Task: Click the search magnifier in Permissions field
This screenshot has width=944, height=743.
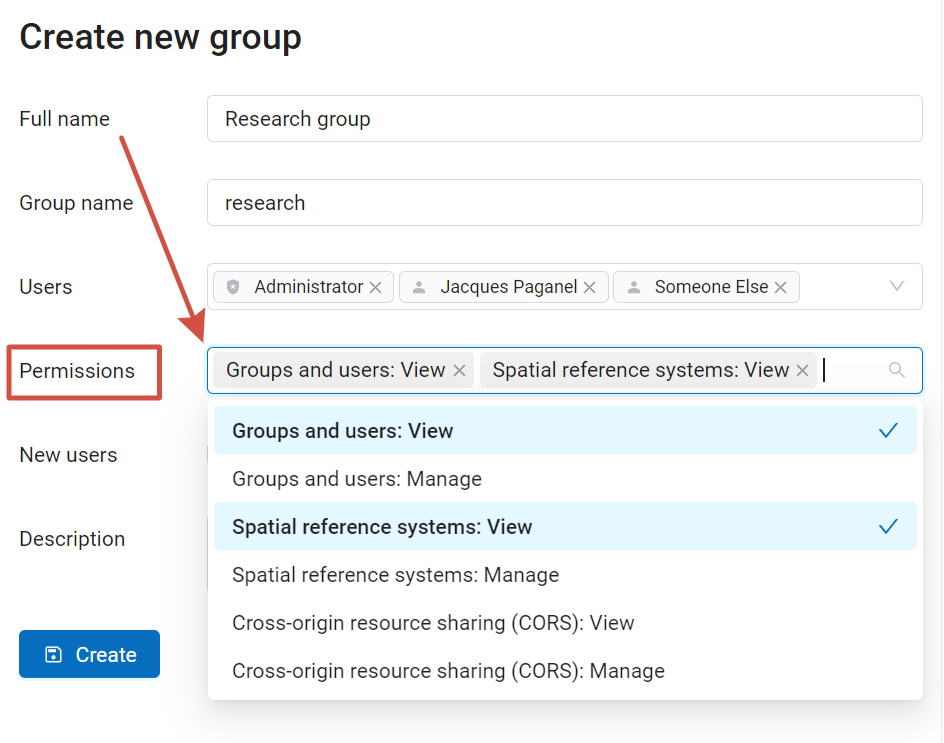Action: click(x=896, y=370)
